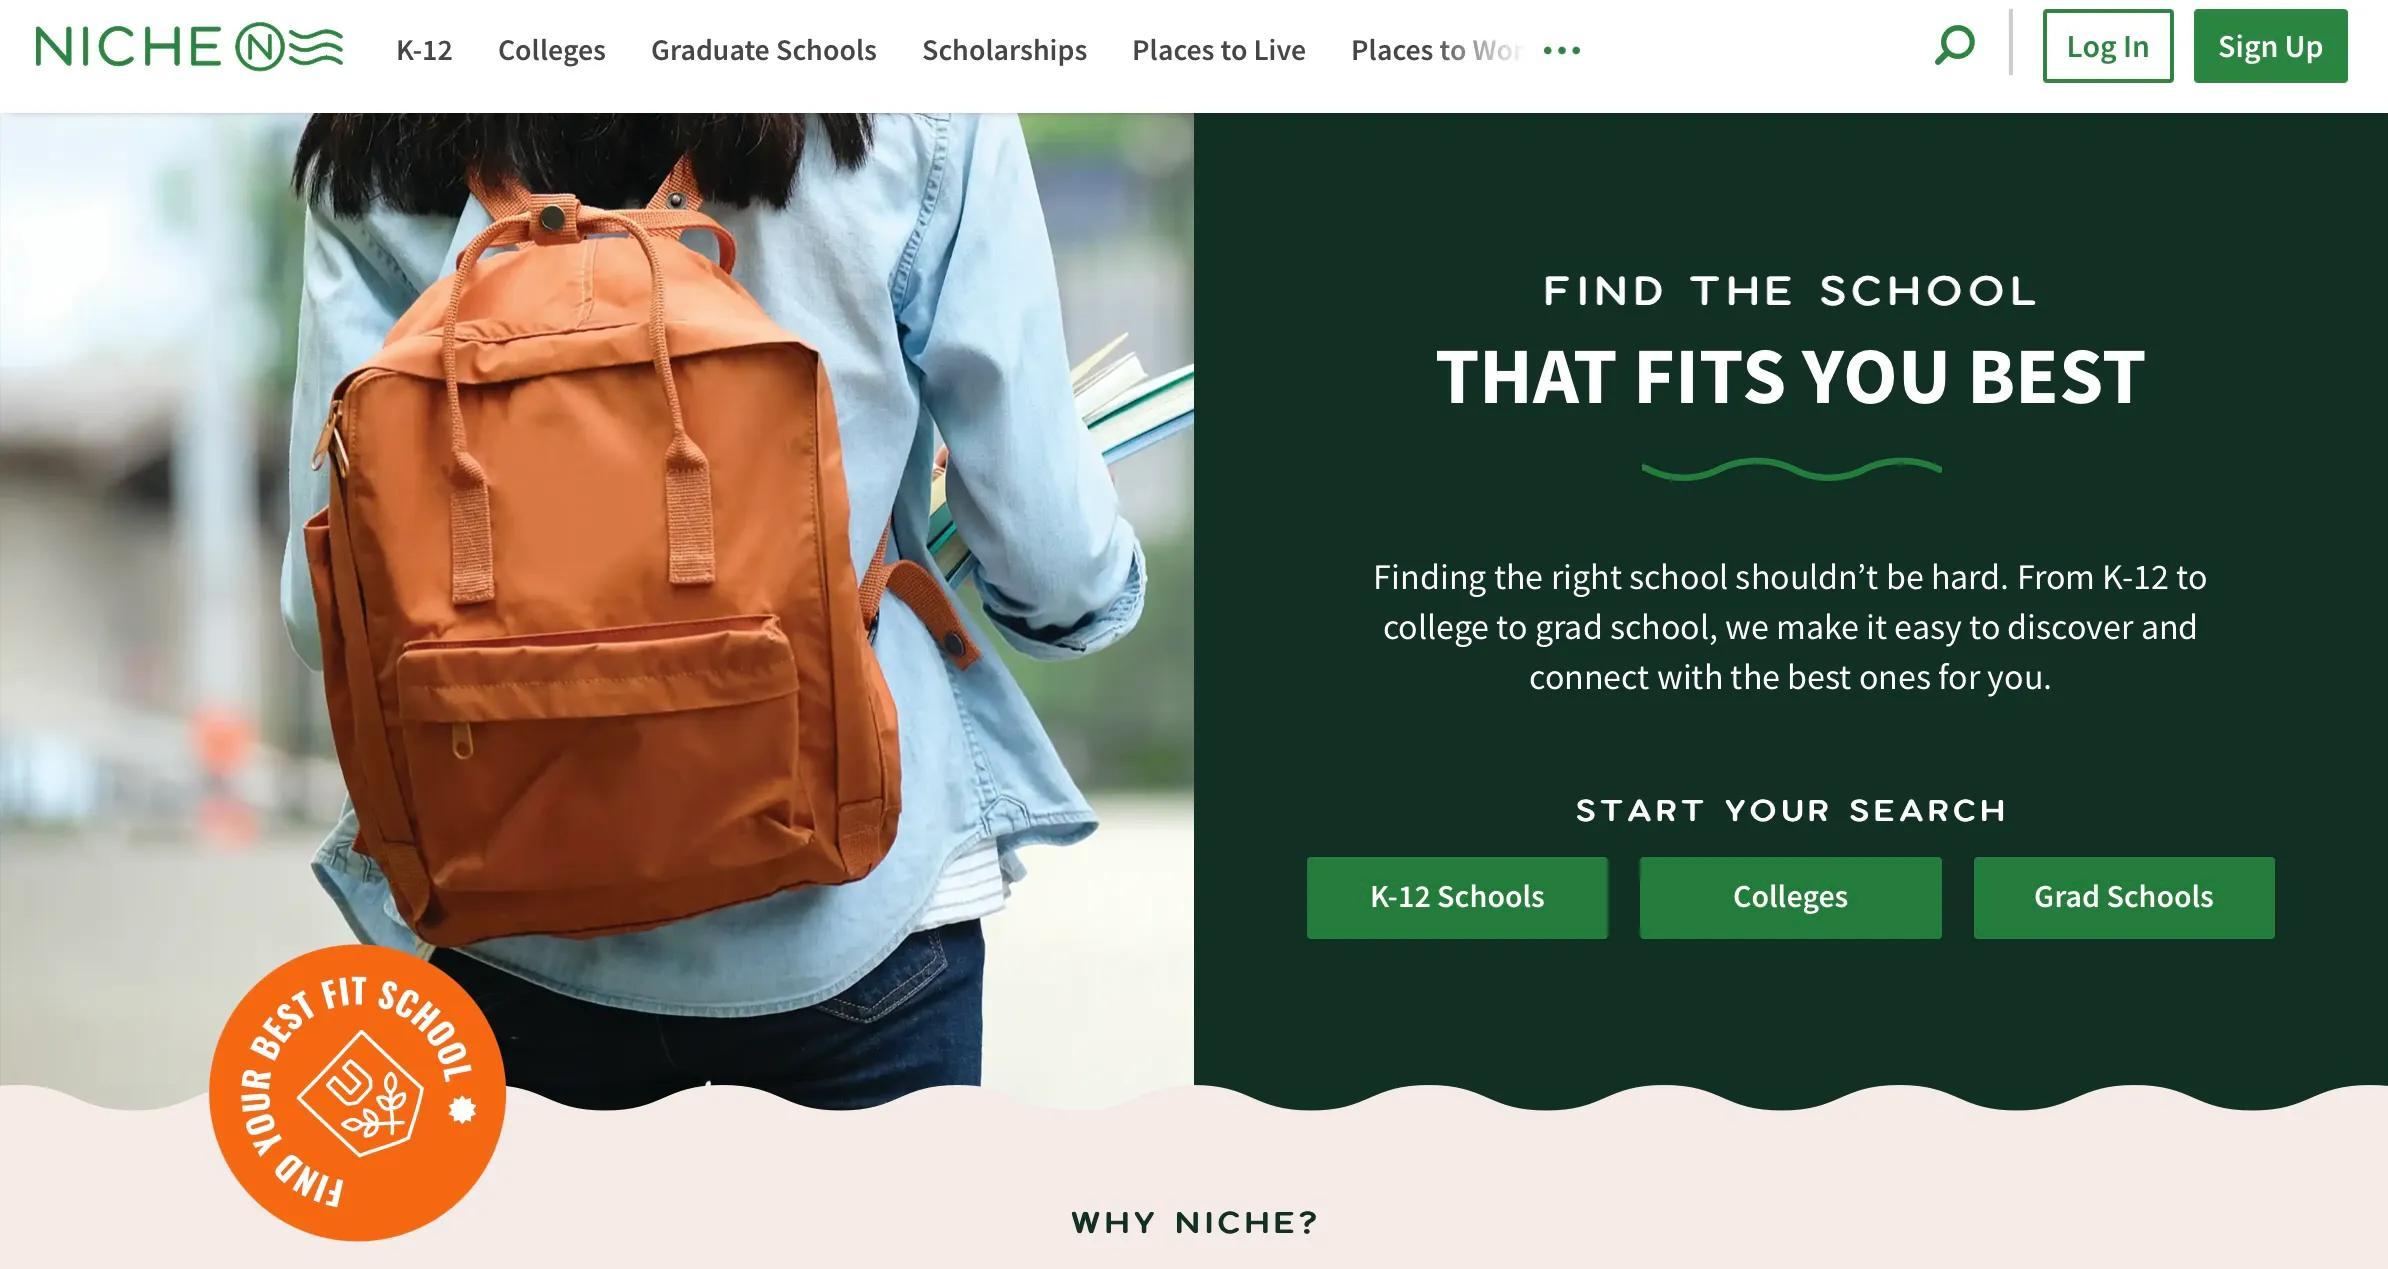Click the circled N emblem in logo
This screenshot has height=1269, width=2388.
click(259, 47)
